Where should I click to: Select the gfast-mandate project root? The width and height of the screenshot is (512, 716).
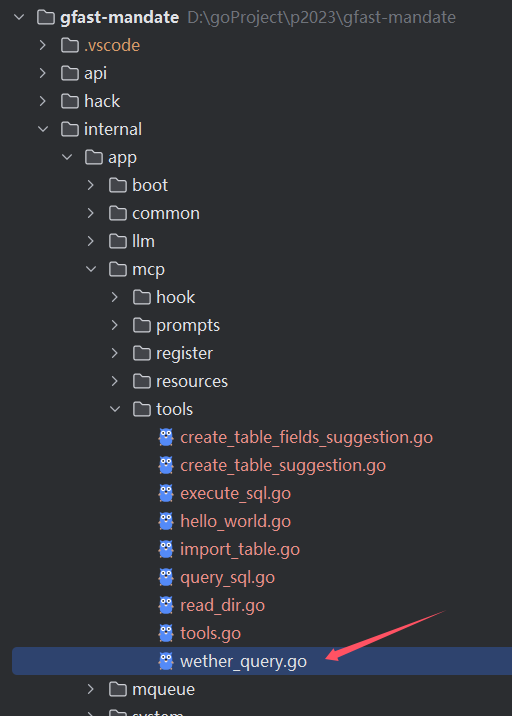point(120,17)
